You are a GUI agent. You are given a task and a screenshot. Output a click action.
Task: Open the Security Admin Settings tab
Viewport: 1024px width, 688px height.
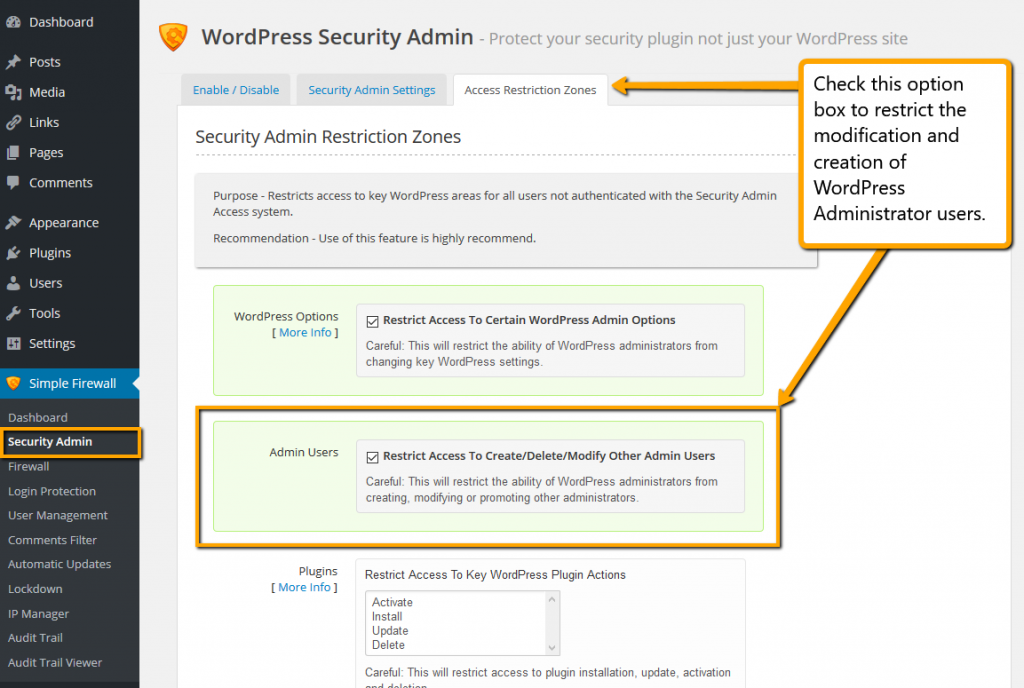371,89
